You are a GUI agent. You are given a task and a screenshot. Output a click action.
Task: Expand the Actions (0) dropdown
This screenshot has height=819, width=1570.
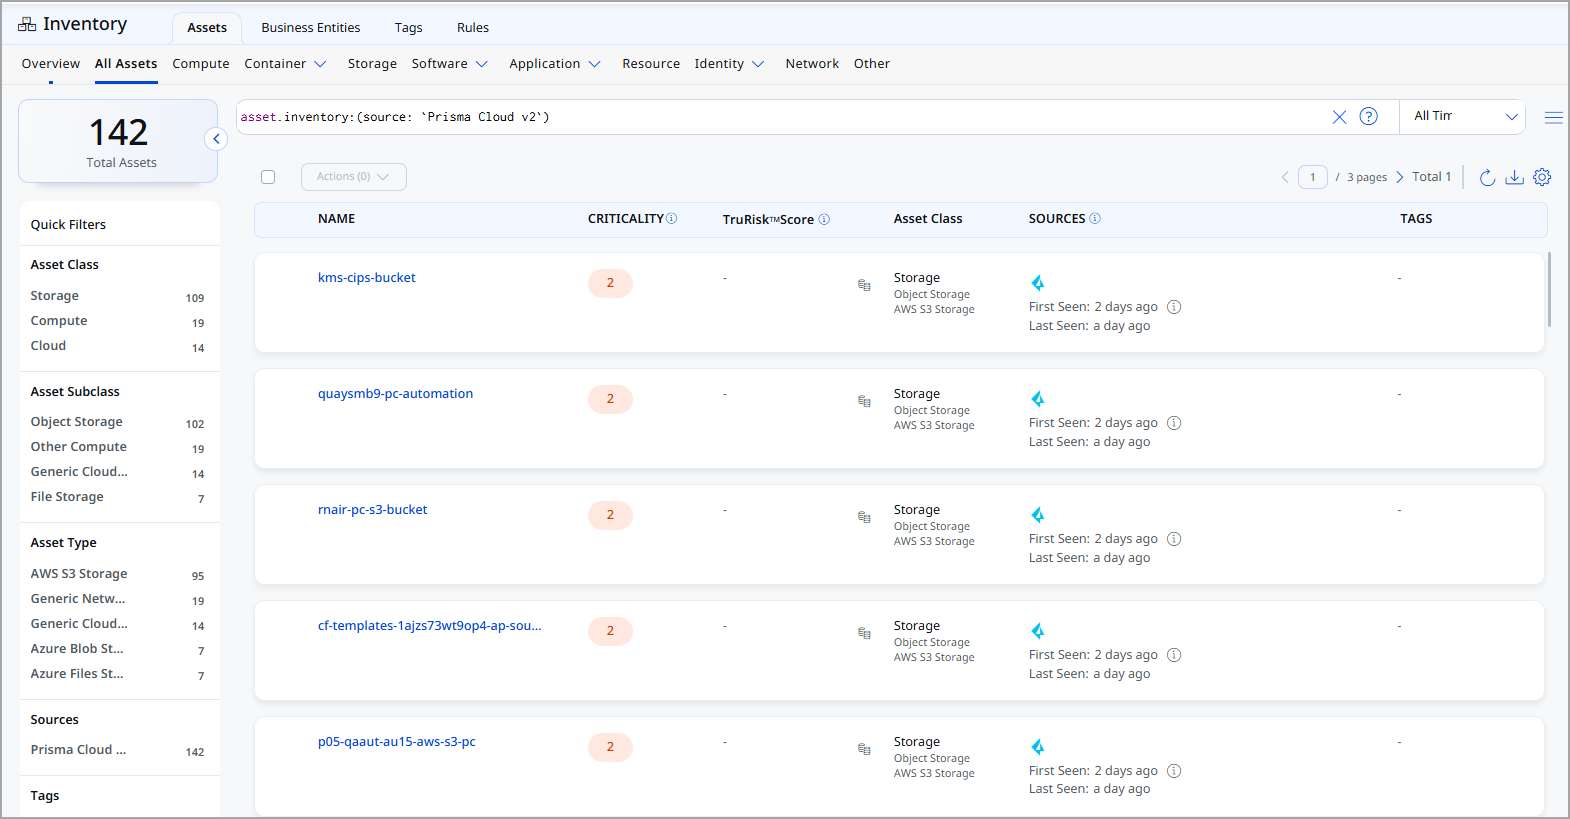point(353,177)
